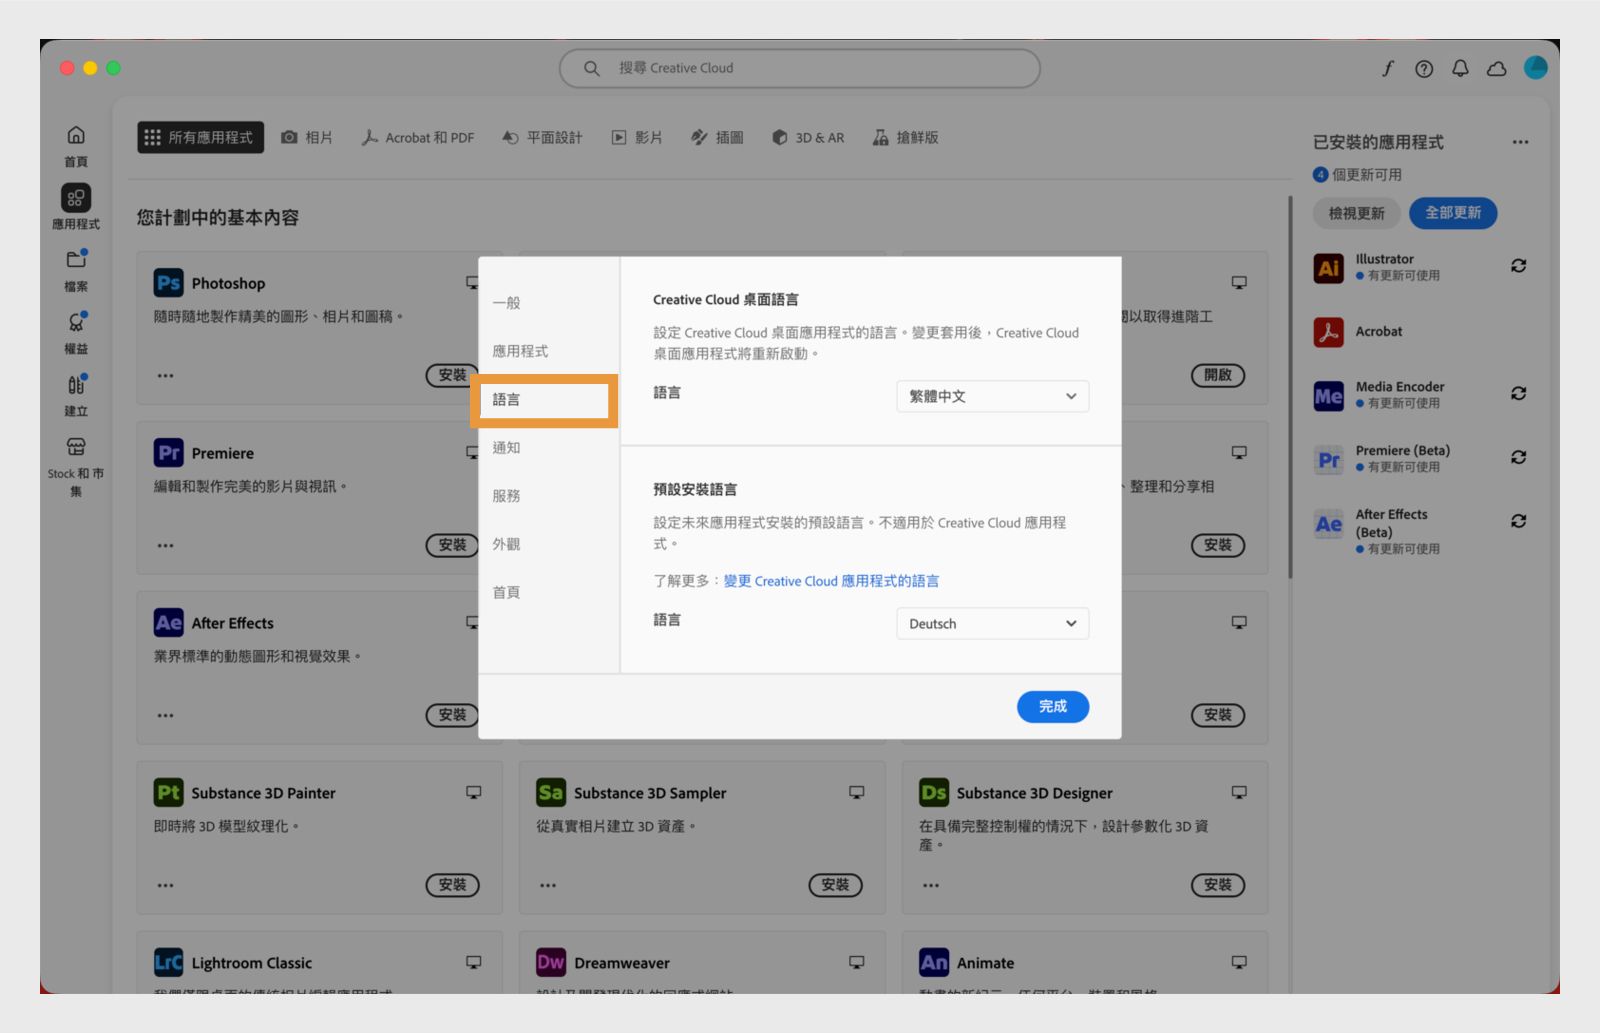Click the Premiere Pr card icon
Screen dimensions: 1600x1034
168,453
